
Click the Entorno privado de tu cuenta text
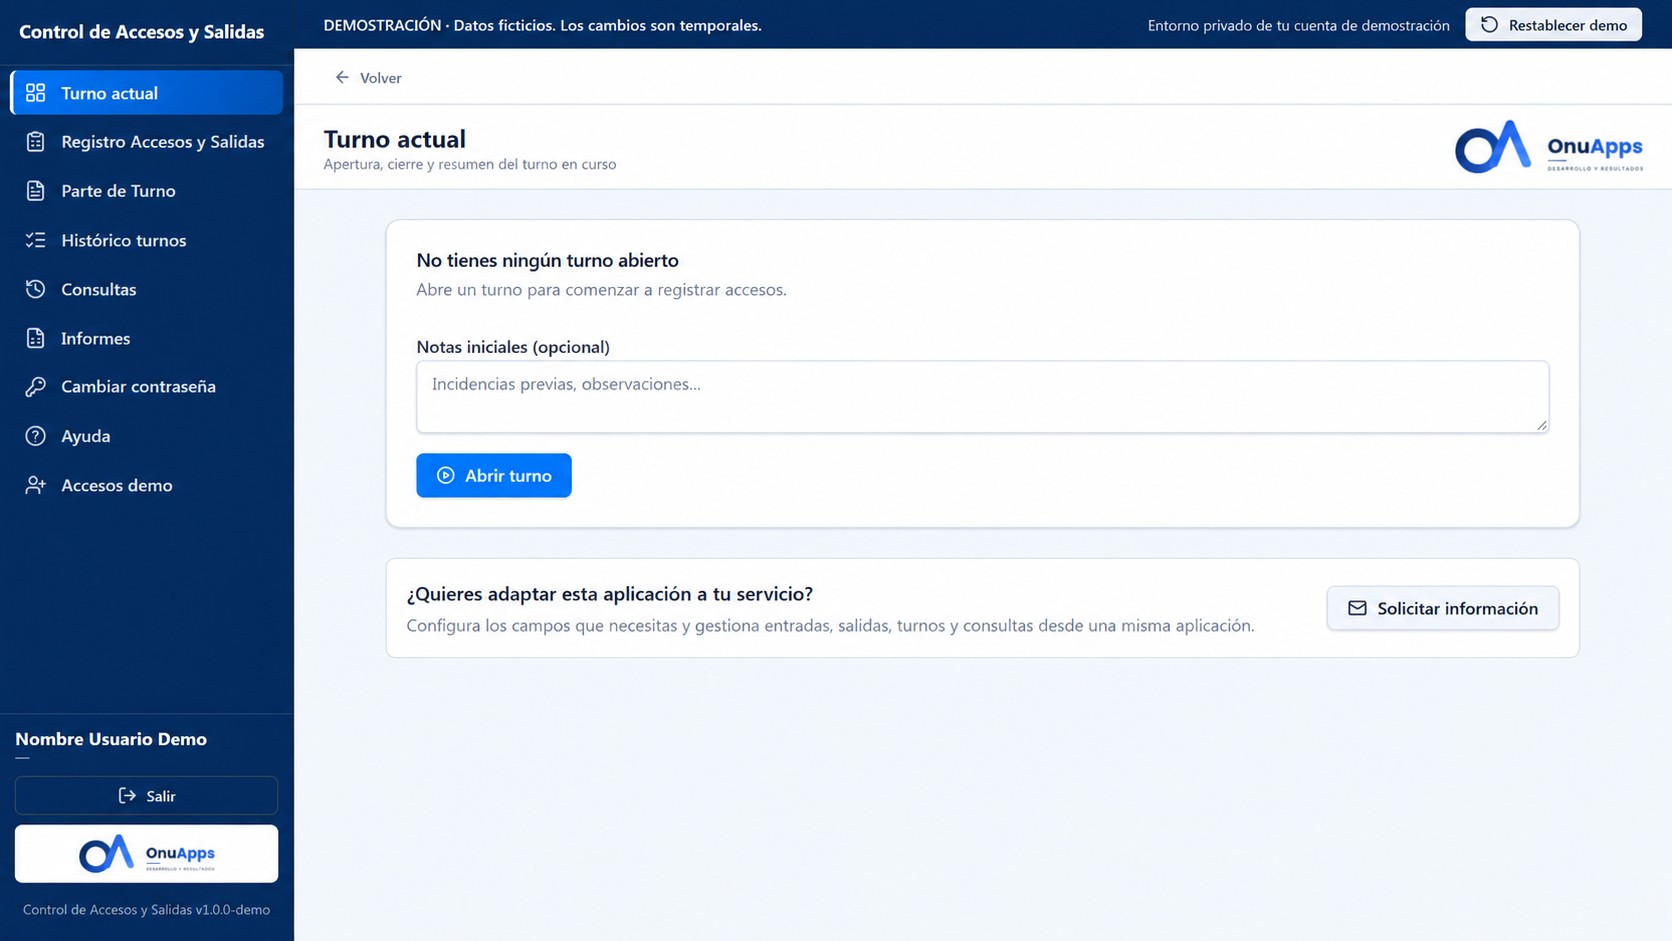1298,25
